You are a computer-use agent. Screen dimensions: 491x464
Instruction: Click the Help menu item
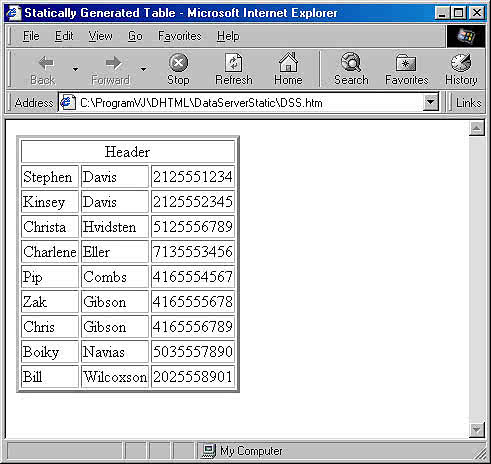[228, 36]
